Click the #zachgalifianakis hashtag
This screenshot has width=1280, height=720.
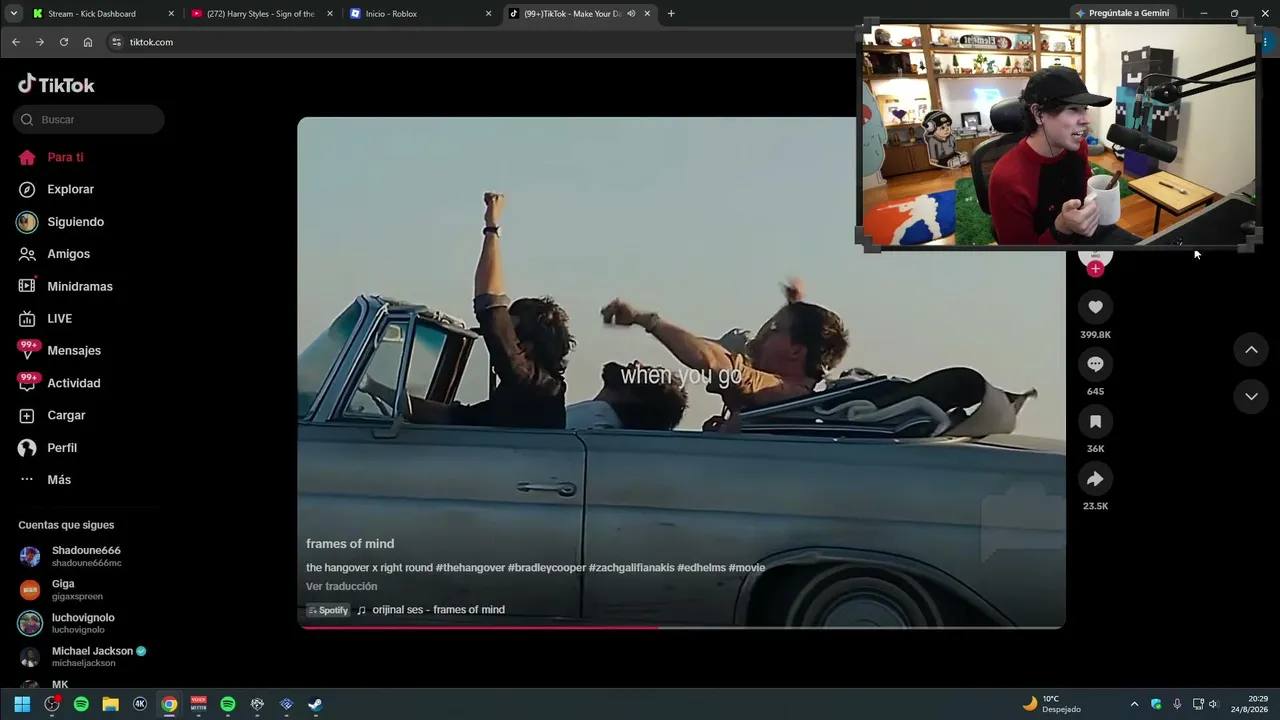(x=631, y=568)
